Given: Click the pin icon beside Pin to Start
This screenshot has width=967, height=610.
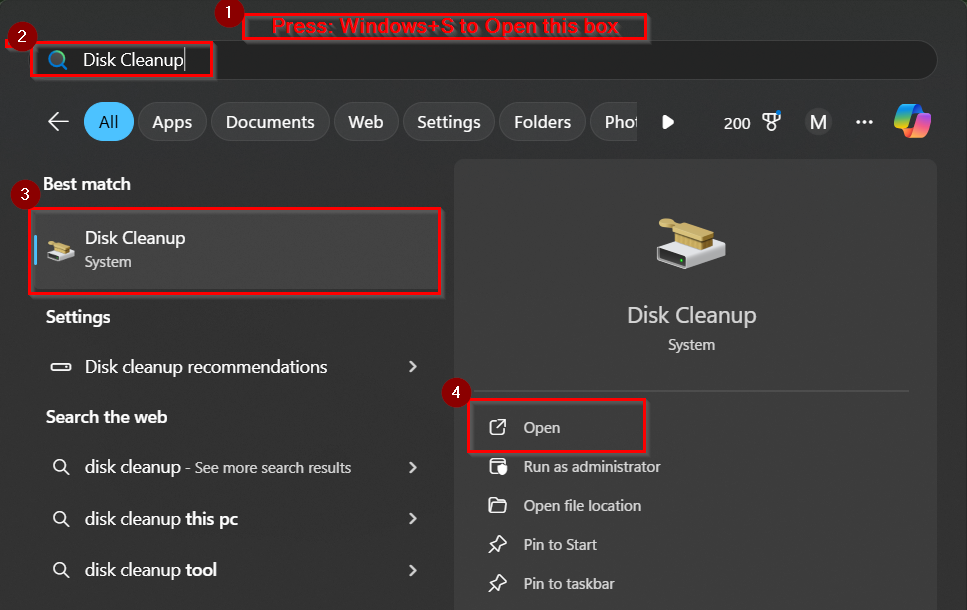Looking at the screenshot, I should [x=498, y=545].
